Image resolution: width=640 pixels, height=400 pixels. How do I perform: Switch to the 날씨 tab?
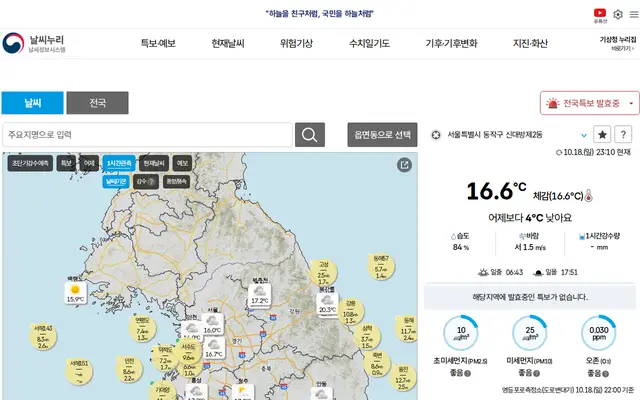click(x=33, y=103)
